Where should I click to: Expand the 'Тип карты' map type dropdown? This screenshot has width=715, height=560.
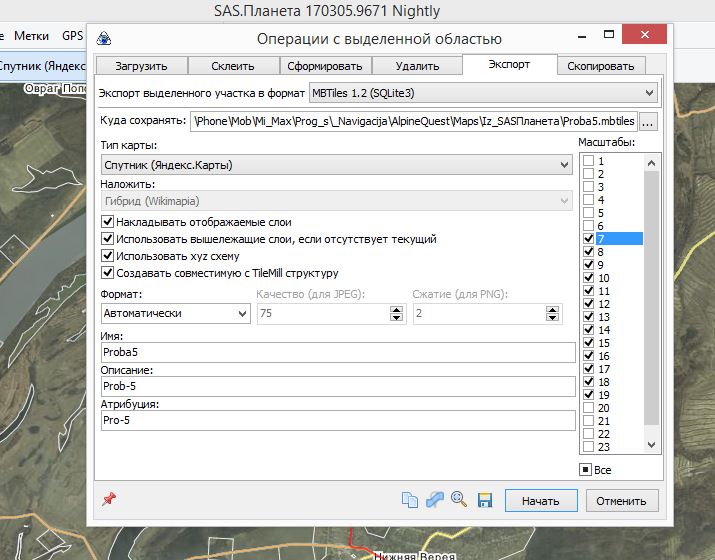tap(337, 165)
